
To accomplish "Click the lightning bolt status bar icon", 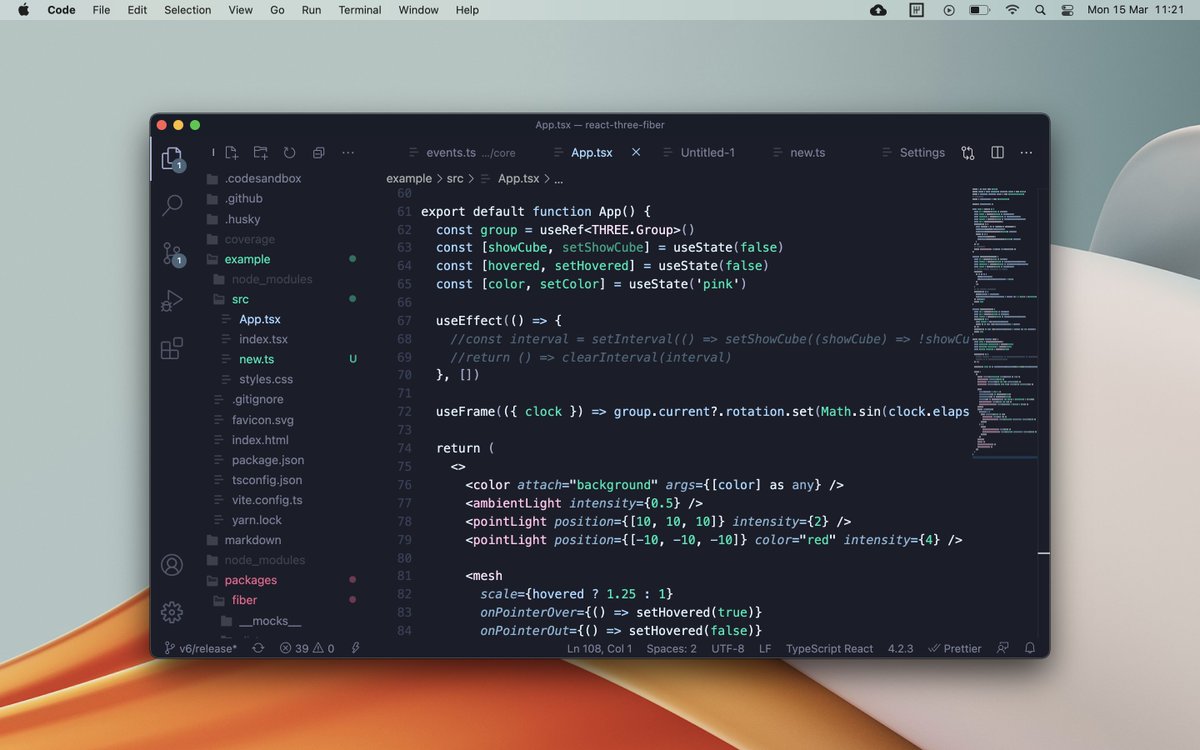I will point(356,648).
